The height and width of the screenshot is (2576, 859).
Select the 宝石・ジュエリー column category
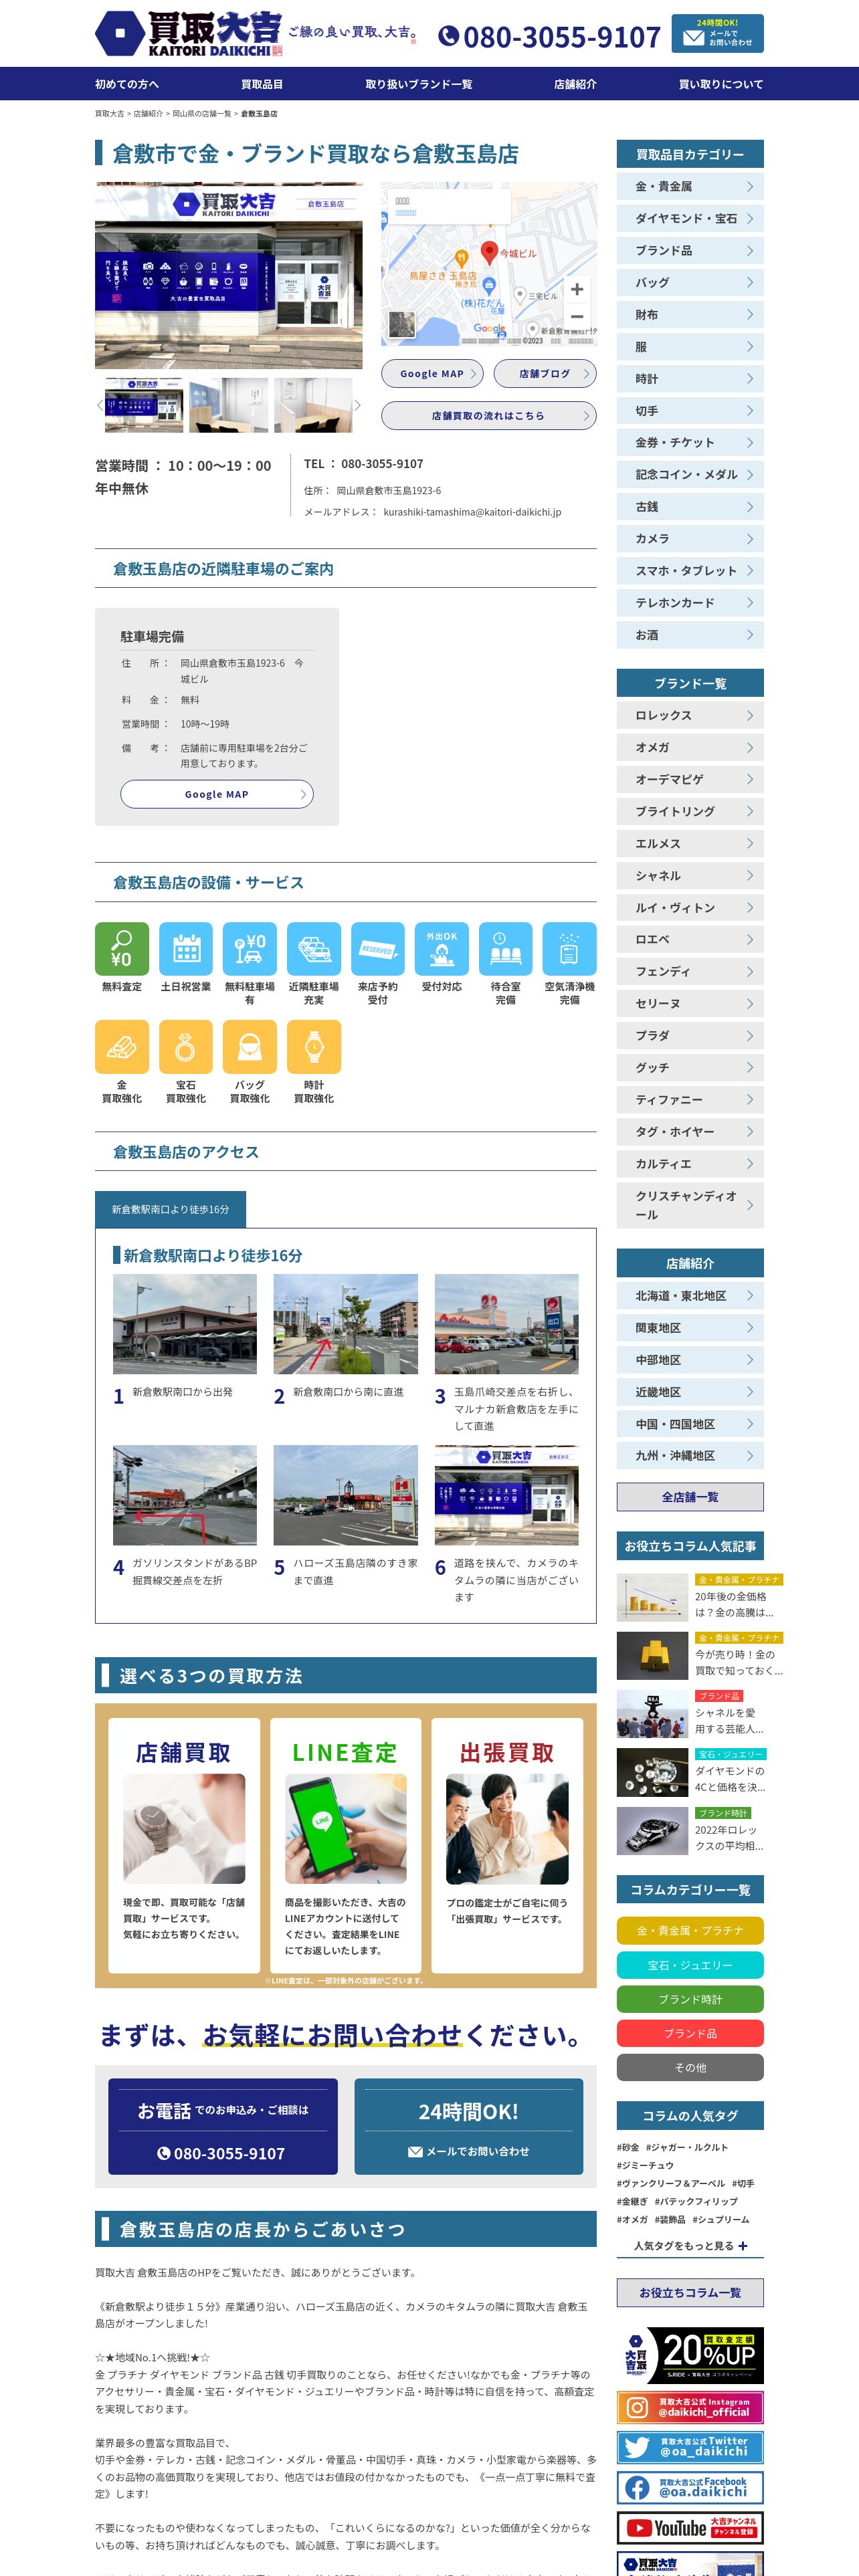[x=690, y=1964]
